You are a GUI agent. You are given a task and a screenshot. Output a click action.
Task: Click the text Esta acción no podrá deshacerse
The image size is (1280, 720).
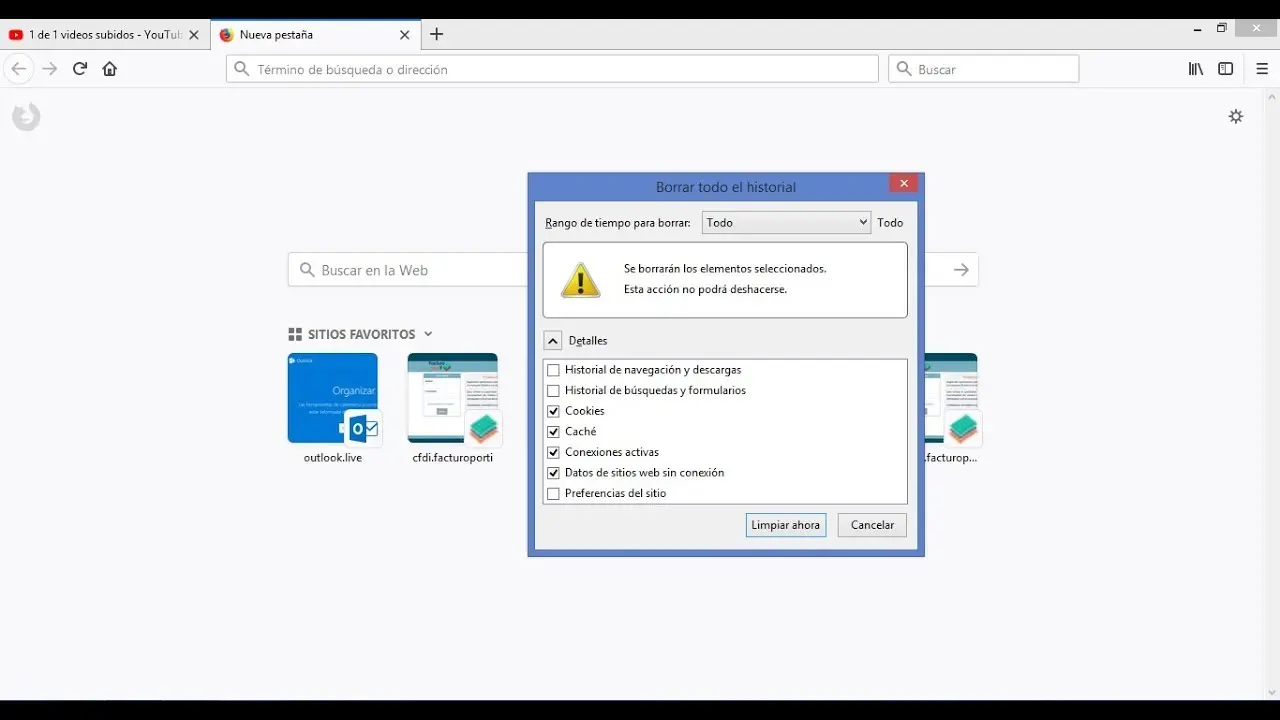tap(705, 289)
